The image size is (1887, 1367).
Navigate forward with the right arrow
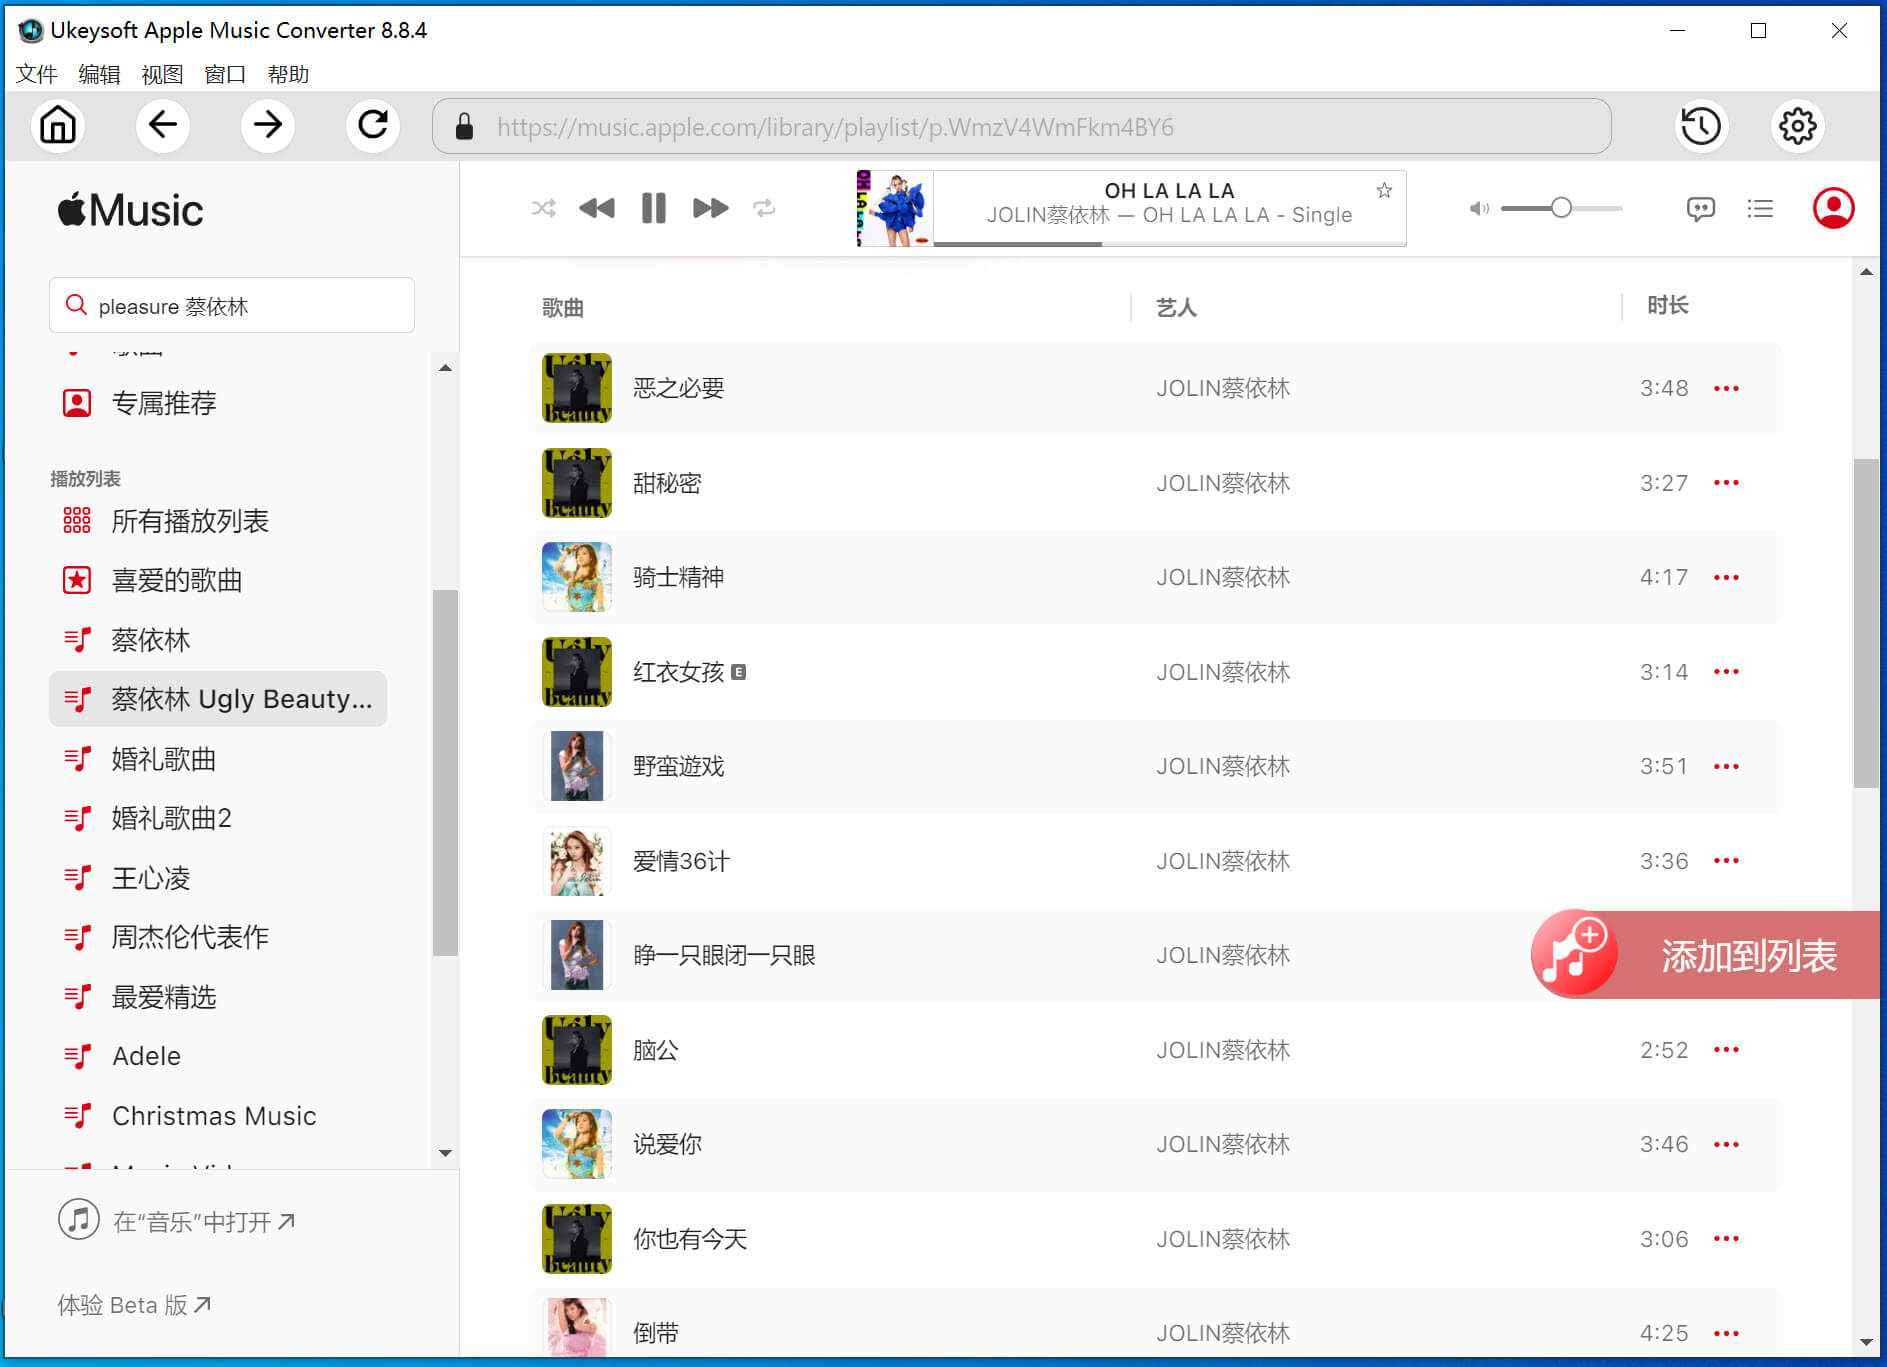coord(268,126)
